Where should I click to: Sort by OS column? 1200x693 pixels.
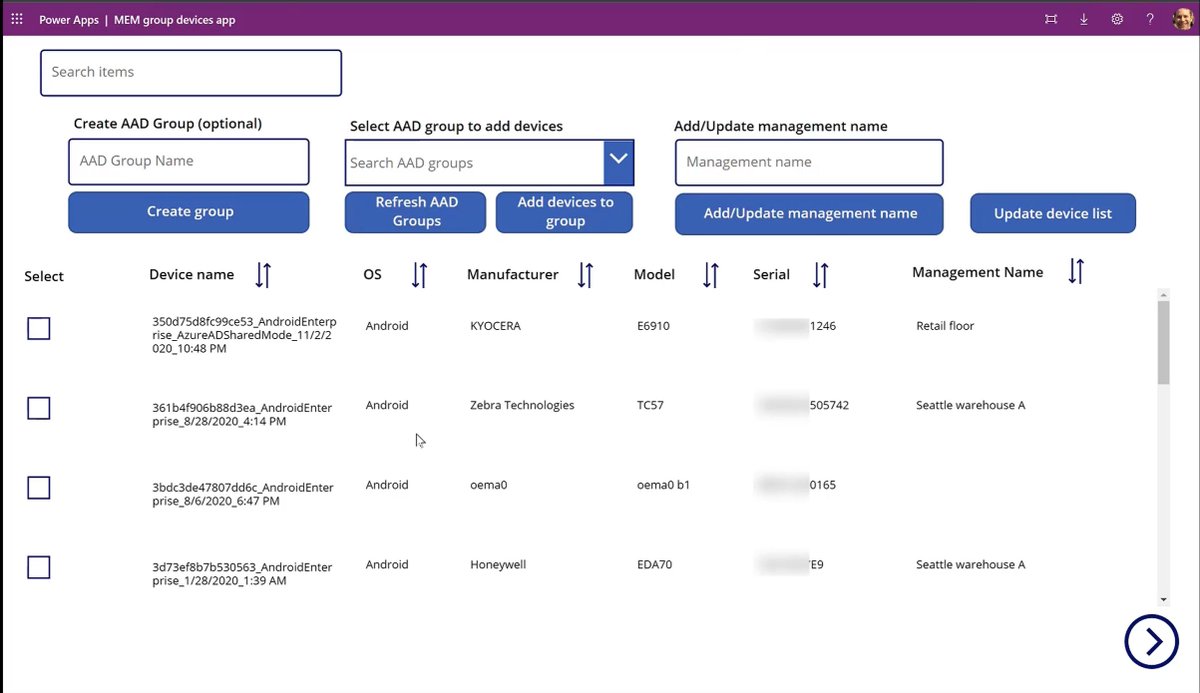pyautogui.click(x=420, y=275)
